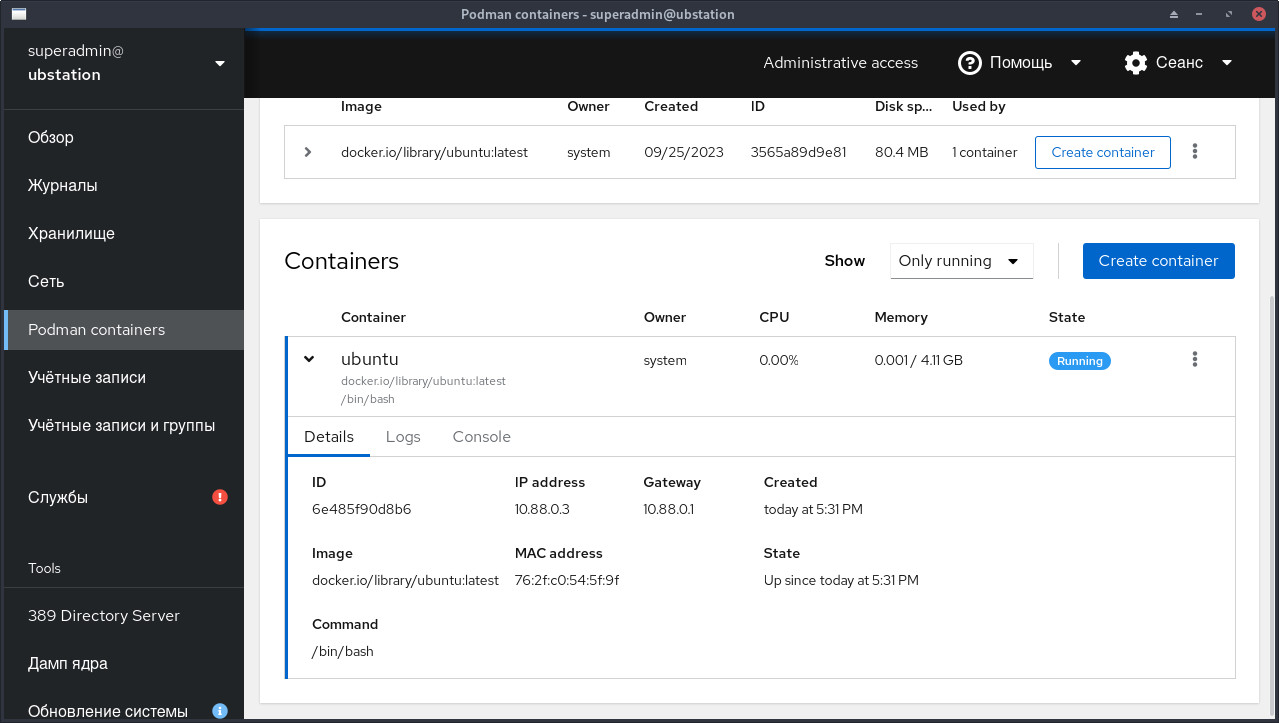Click the keep-above arrow icon in title bar
Image resolution: width=1279 pixels, height=723 pixels.
[x=1174, y=14]
